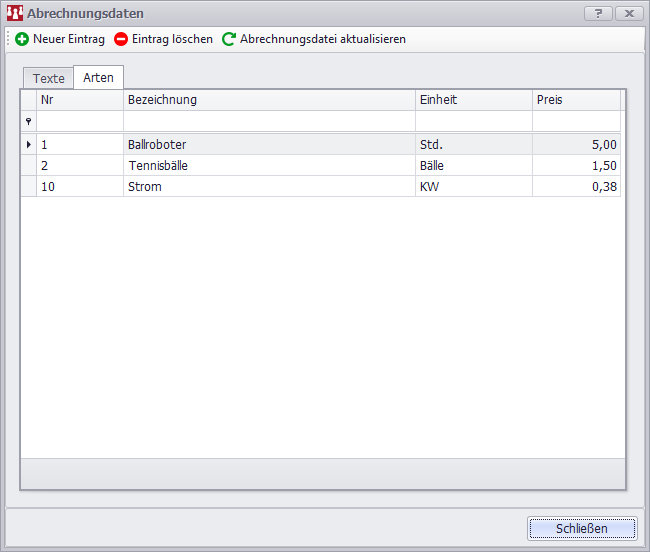
Task: Sort by the Nr column header
Action: pyautogui.click(x=79, y=100)
